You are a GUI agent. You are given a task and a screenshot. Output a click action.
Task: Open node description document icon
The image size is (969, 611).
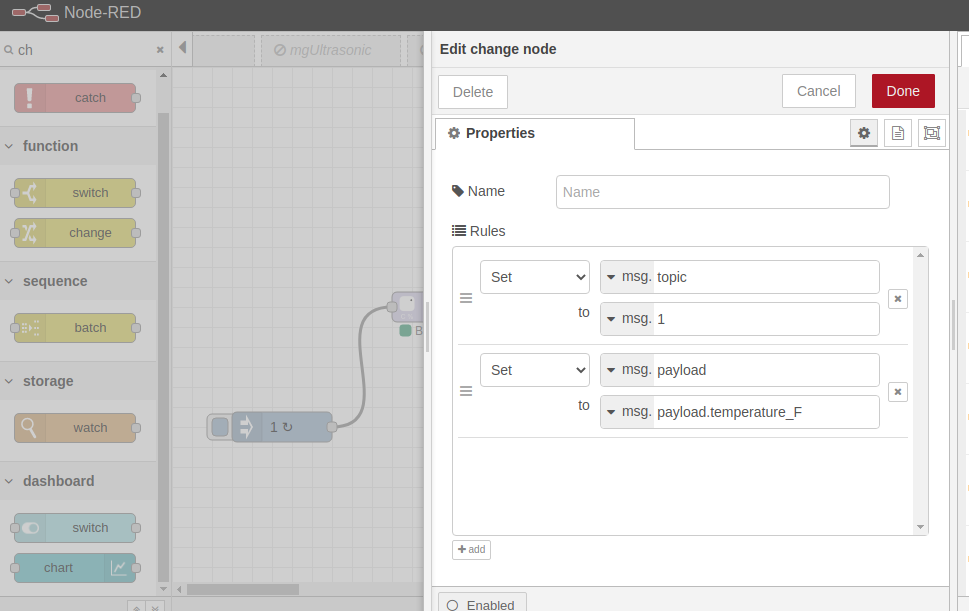pos(898,133)
